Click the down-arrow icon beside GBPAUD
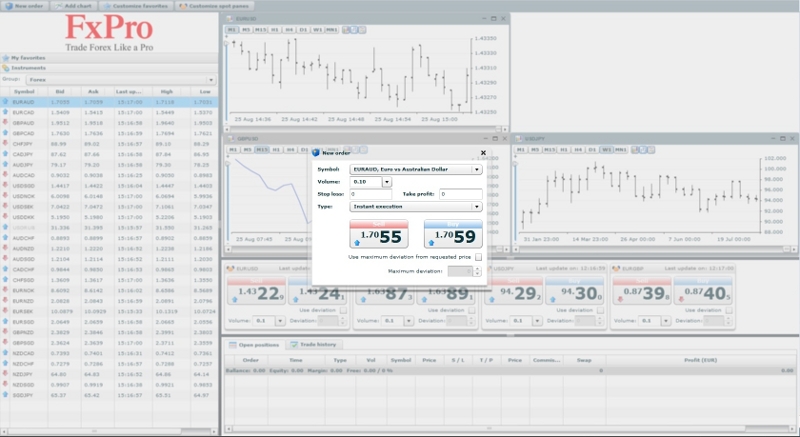 6,122
